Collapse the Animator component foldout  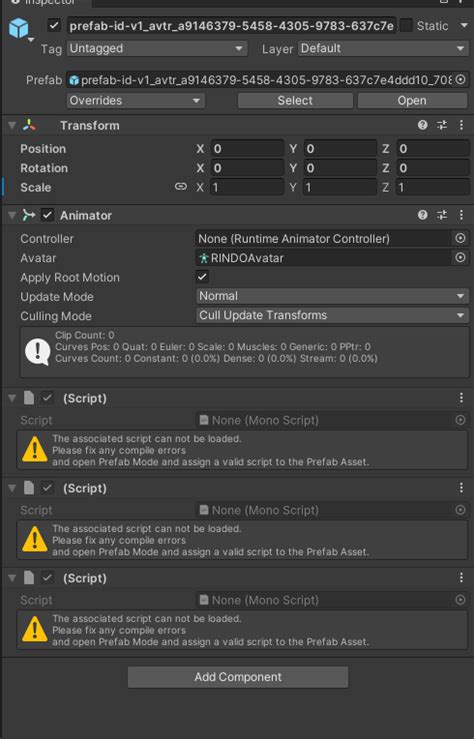pyautogui.click(x=12, y=215)
